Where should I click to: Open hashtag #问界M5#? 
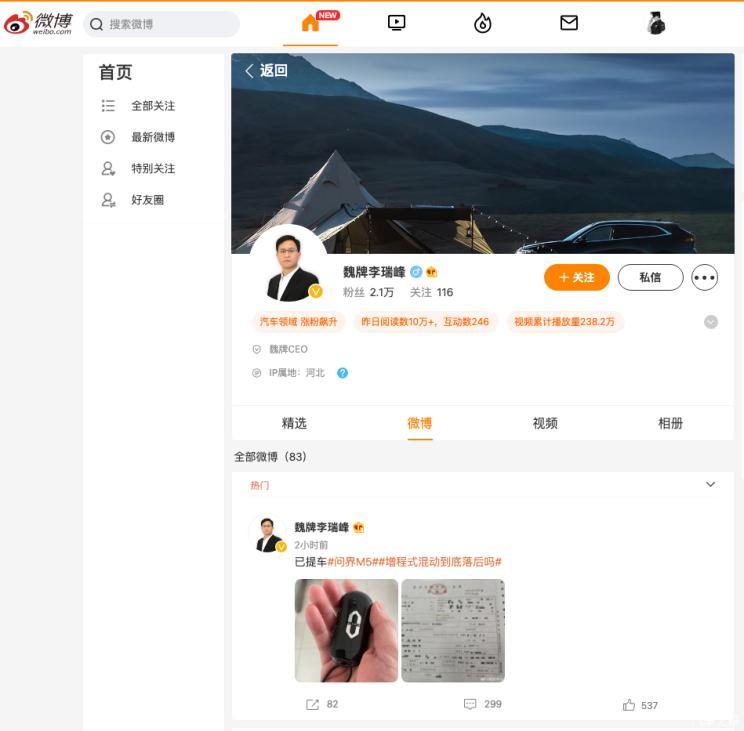[x=353, y=562]
